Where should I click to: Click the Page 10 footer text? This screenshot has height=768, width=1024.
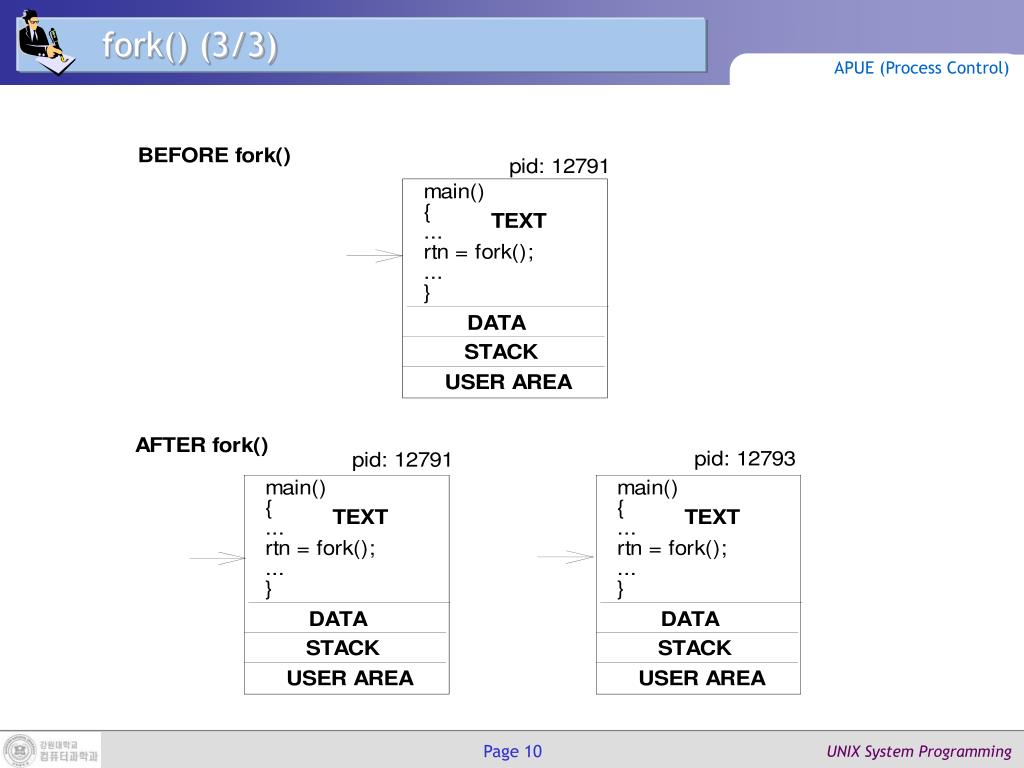coord(513,752)
